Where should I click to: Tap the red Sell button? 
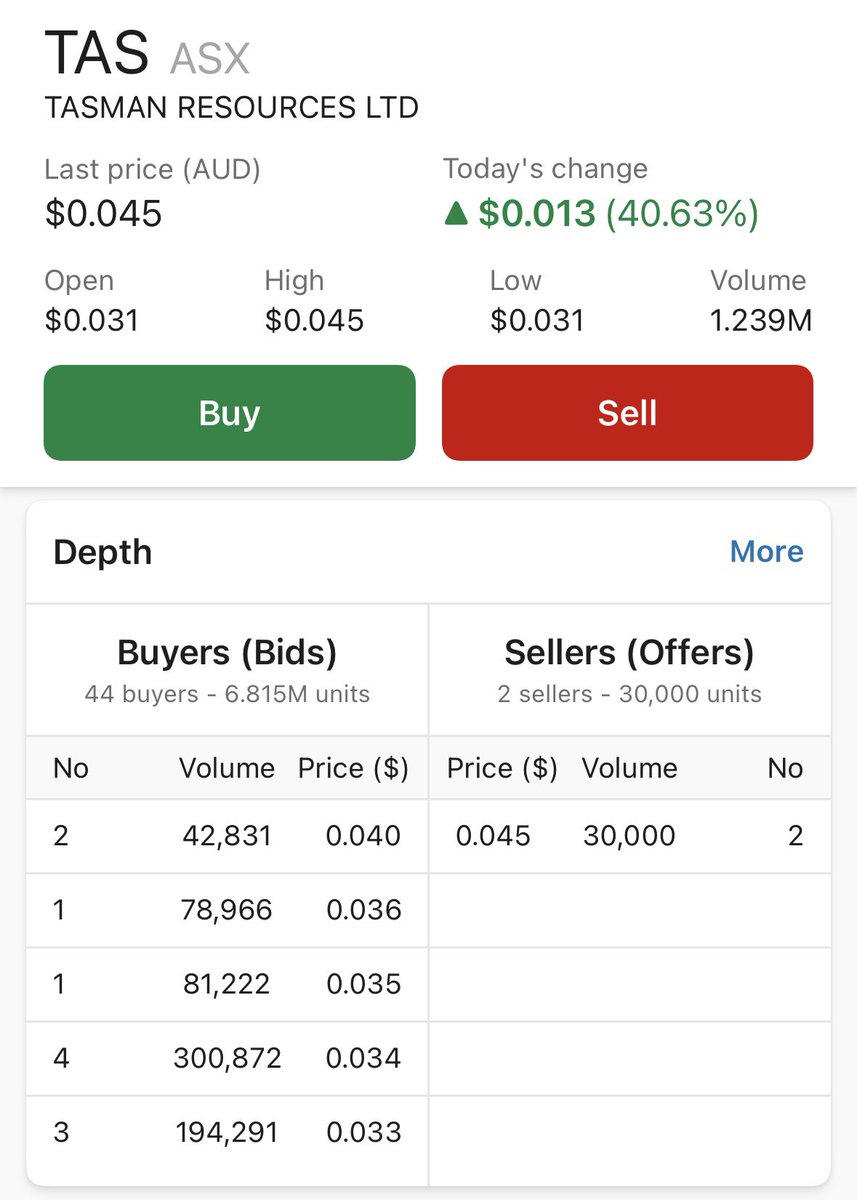click(627, 413)
